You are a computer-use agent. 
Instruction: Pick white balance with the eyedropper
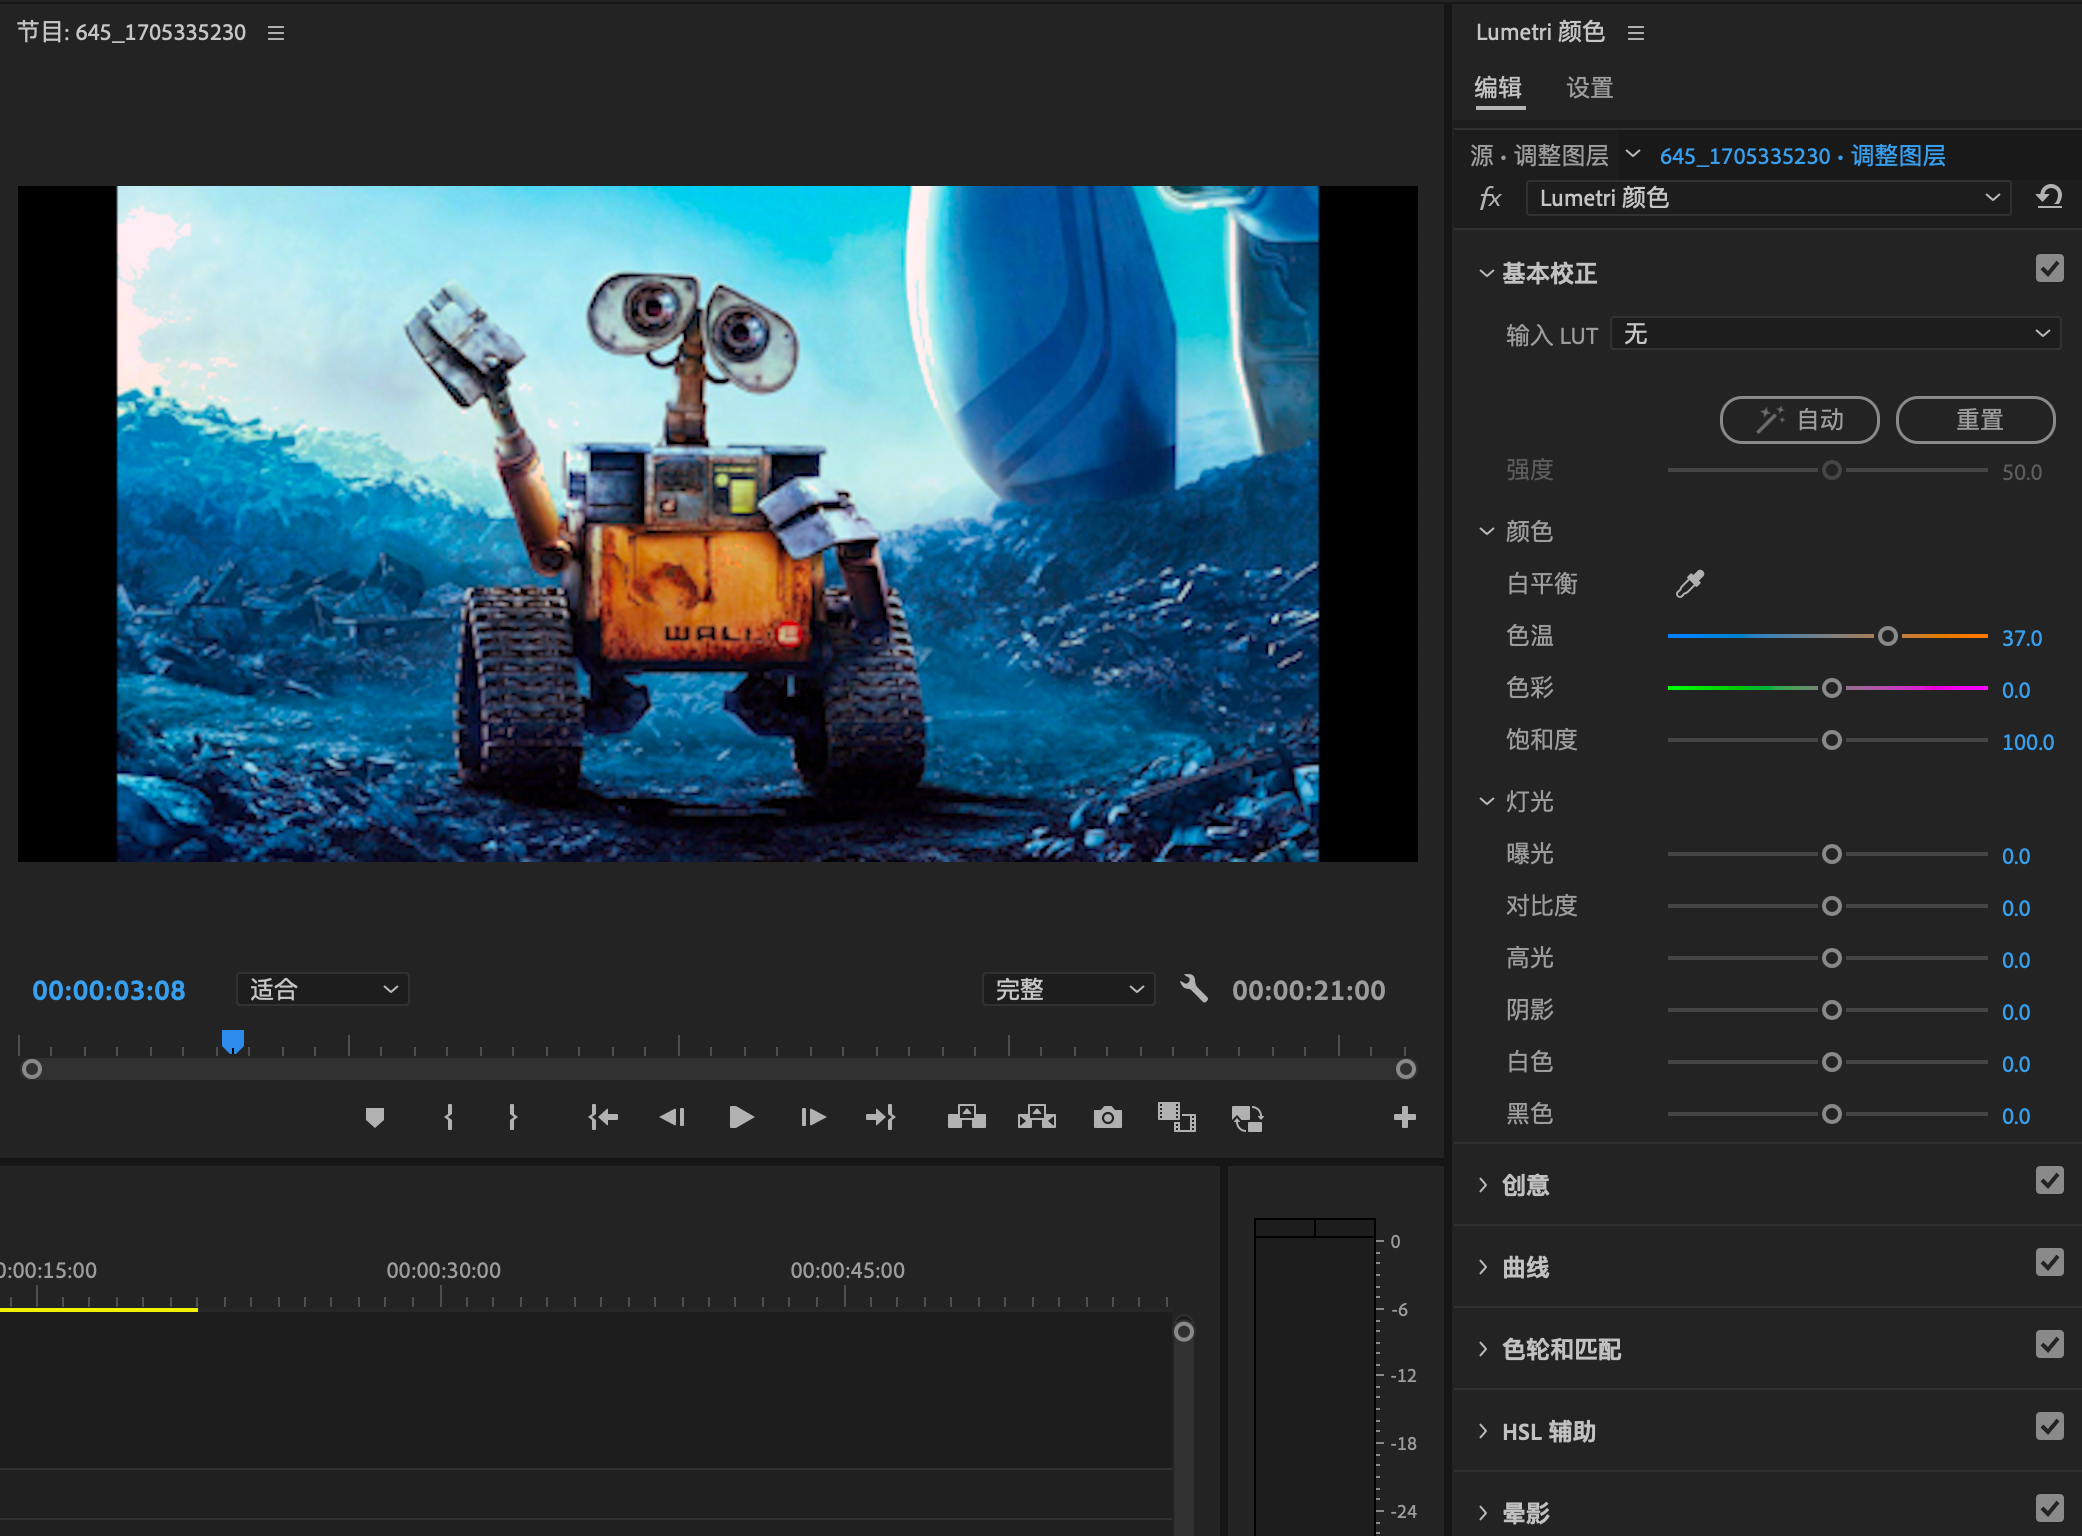1690,583
